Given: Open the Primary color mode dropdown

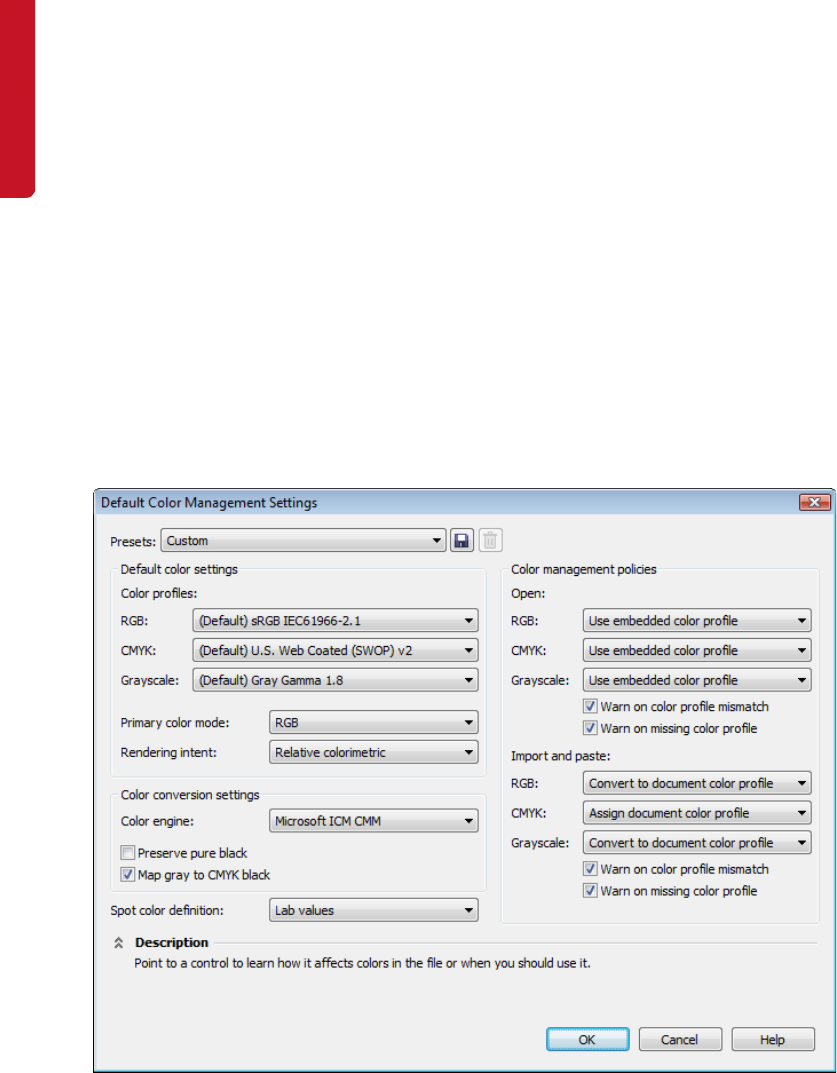Looking at the screenshot, I should 374,722.
